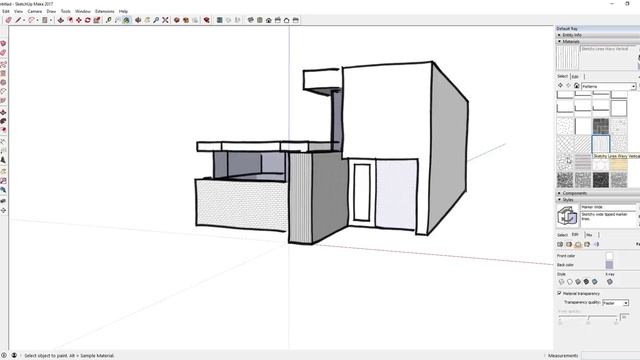The height and width of the screenshot is (360, 640).
Task: Open the 3D Warehouse icon
Action: tap(176, 20)
